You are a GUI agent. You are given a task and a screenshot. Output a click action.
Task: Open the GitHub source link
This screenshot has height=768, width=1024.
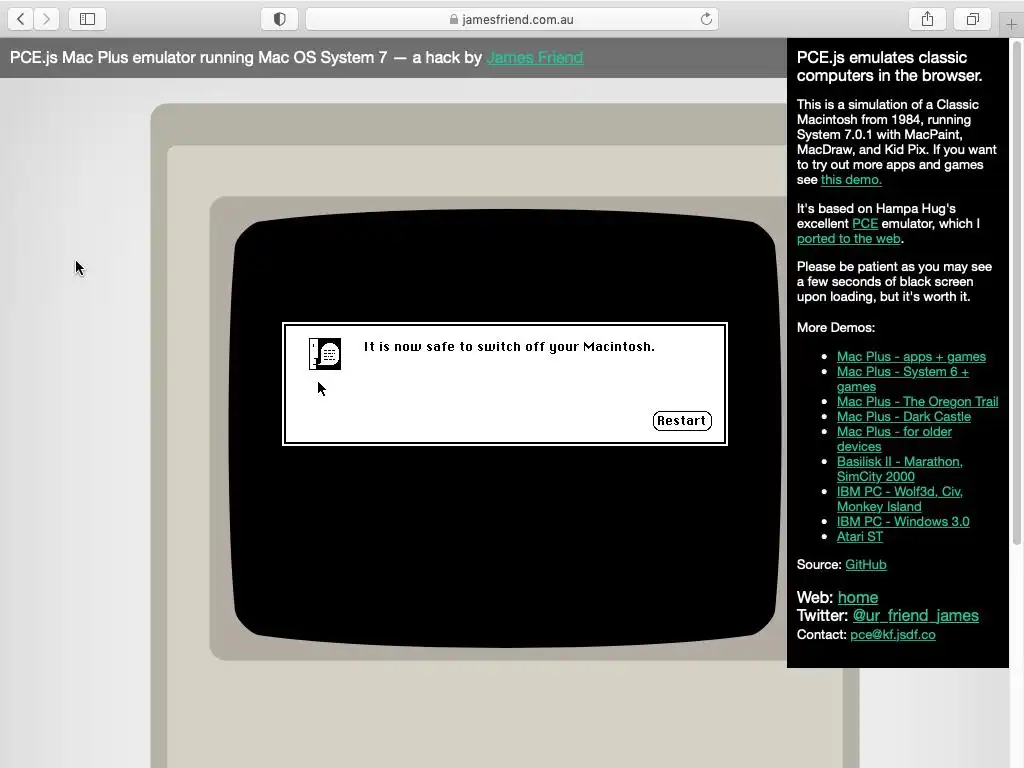[865, 565]
